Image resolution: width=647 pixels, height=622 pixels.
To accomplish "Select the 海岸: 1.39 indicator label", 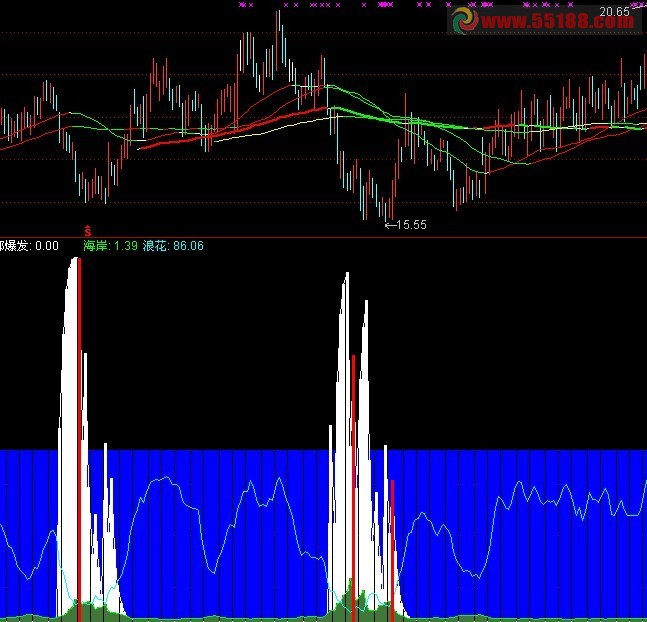I will 110,246.
